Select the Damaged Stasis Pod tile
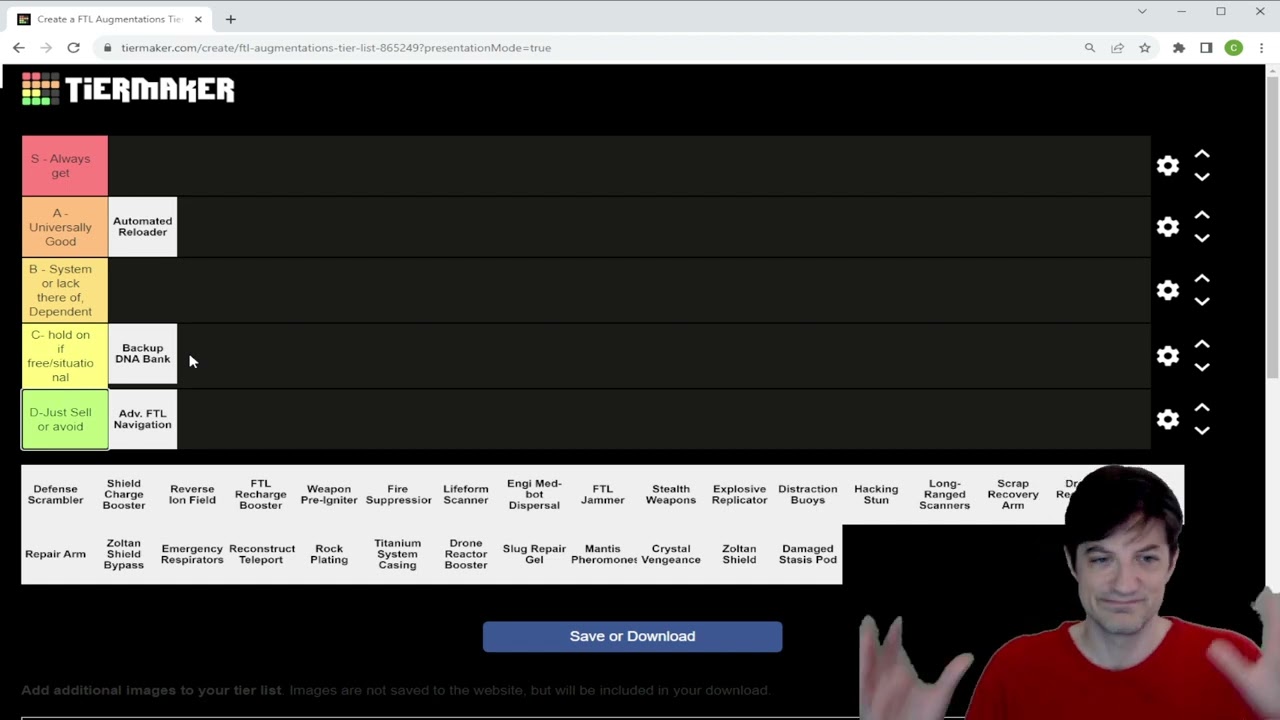Image resolution: width=1280 pixels, height=720 pixels. (x=808, y=554)
